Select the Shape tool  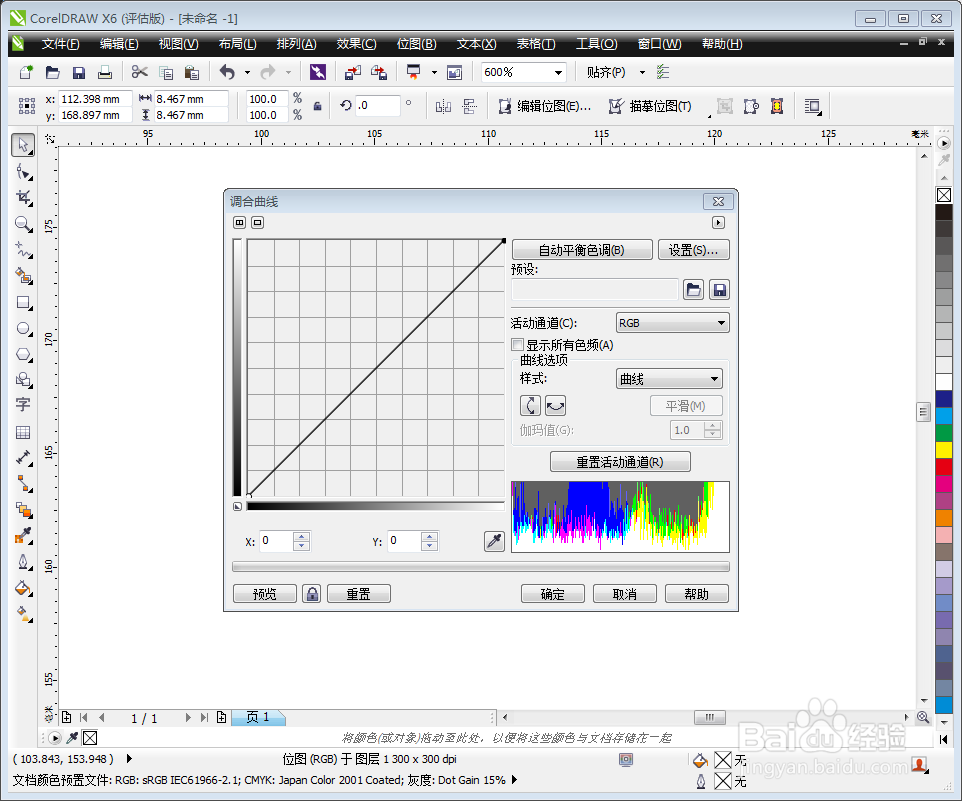pyautogui.click(x=24, y=171)
